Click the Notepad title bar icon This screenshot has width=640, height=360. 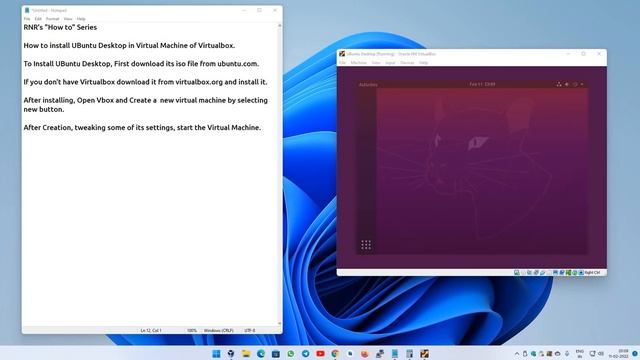click(27, 10)
